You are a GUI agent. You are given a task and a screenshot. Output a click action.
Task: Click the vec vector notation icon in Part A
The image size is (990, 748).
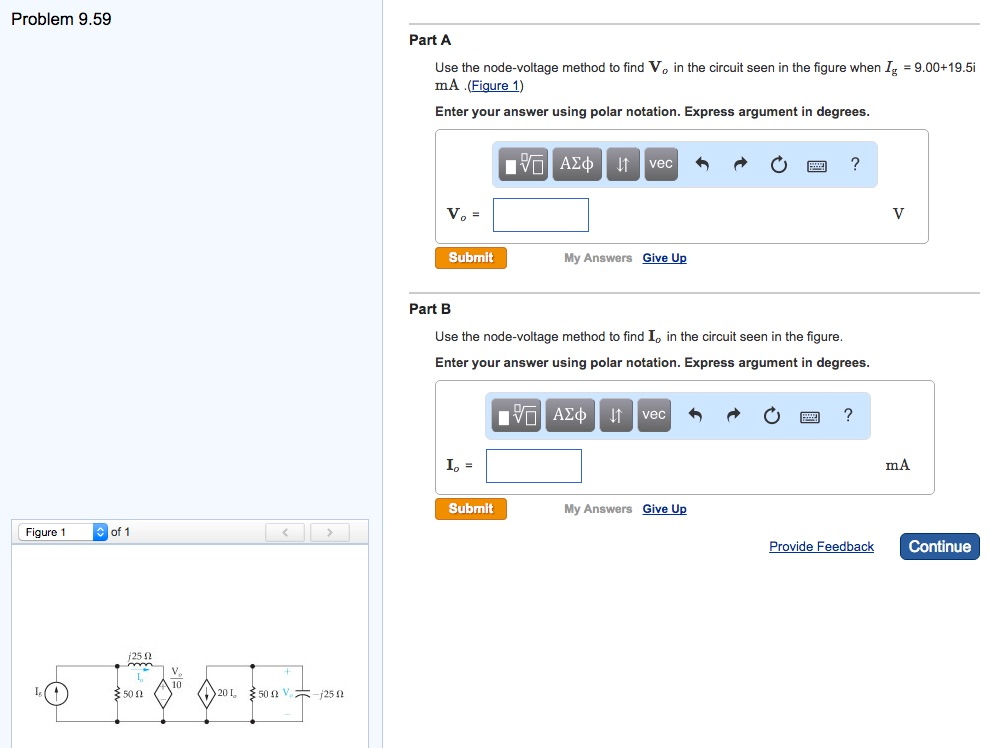pos(660,164)
